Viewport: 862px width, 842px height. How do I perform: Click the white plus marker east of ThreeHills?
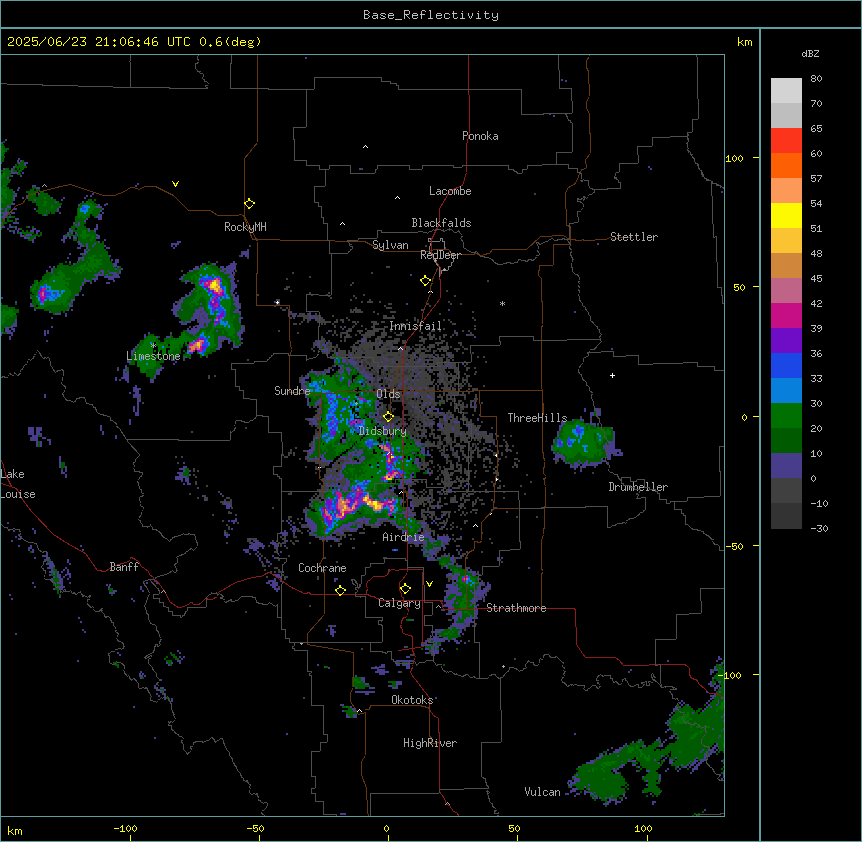click(612, 375)
